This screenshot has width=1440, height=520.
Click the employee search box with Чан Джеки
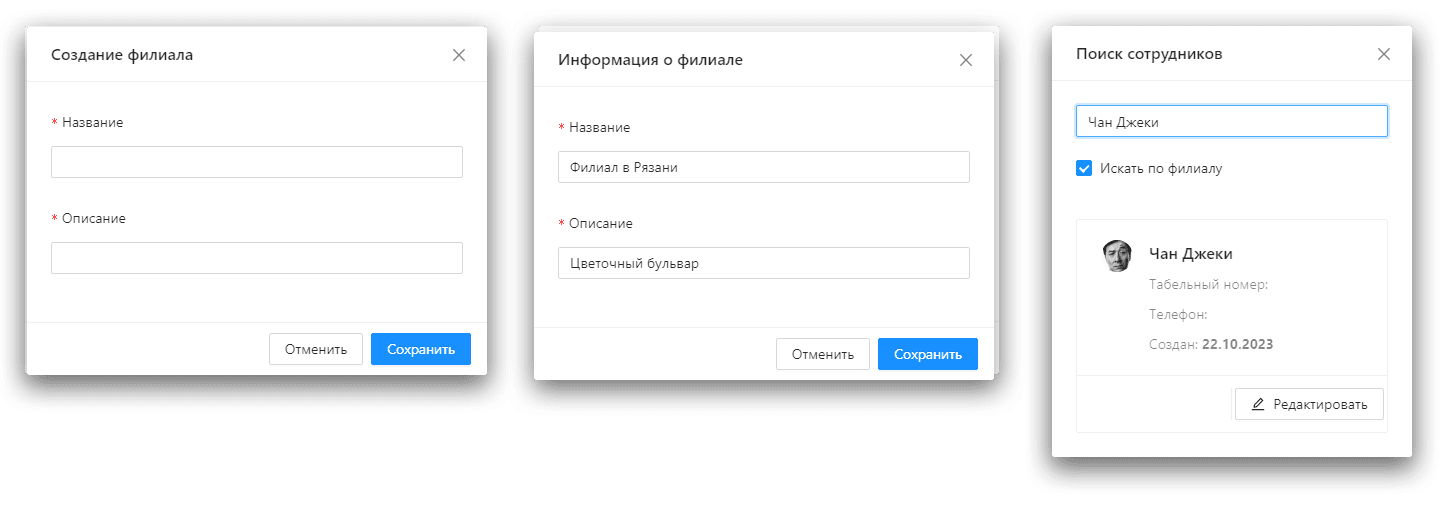1232,121
